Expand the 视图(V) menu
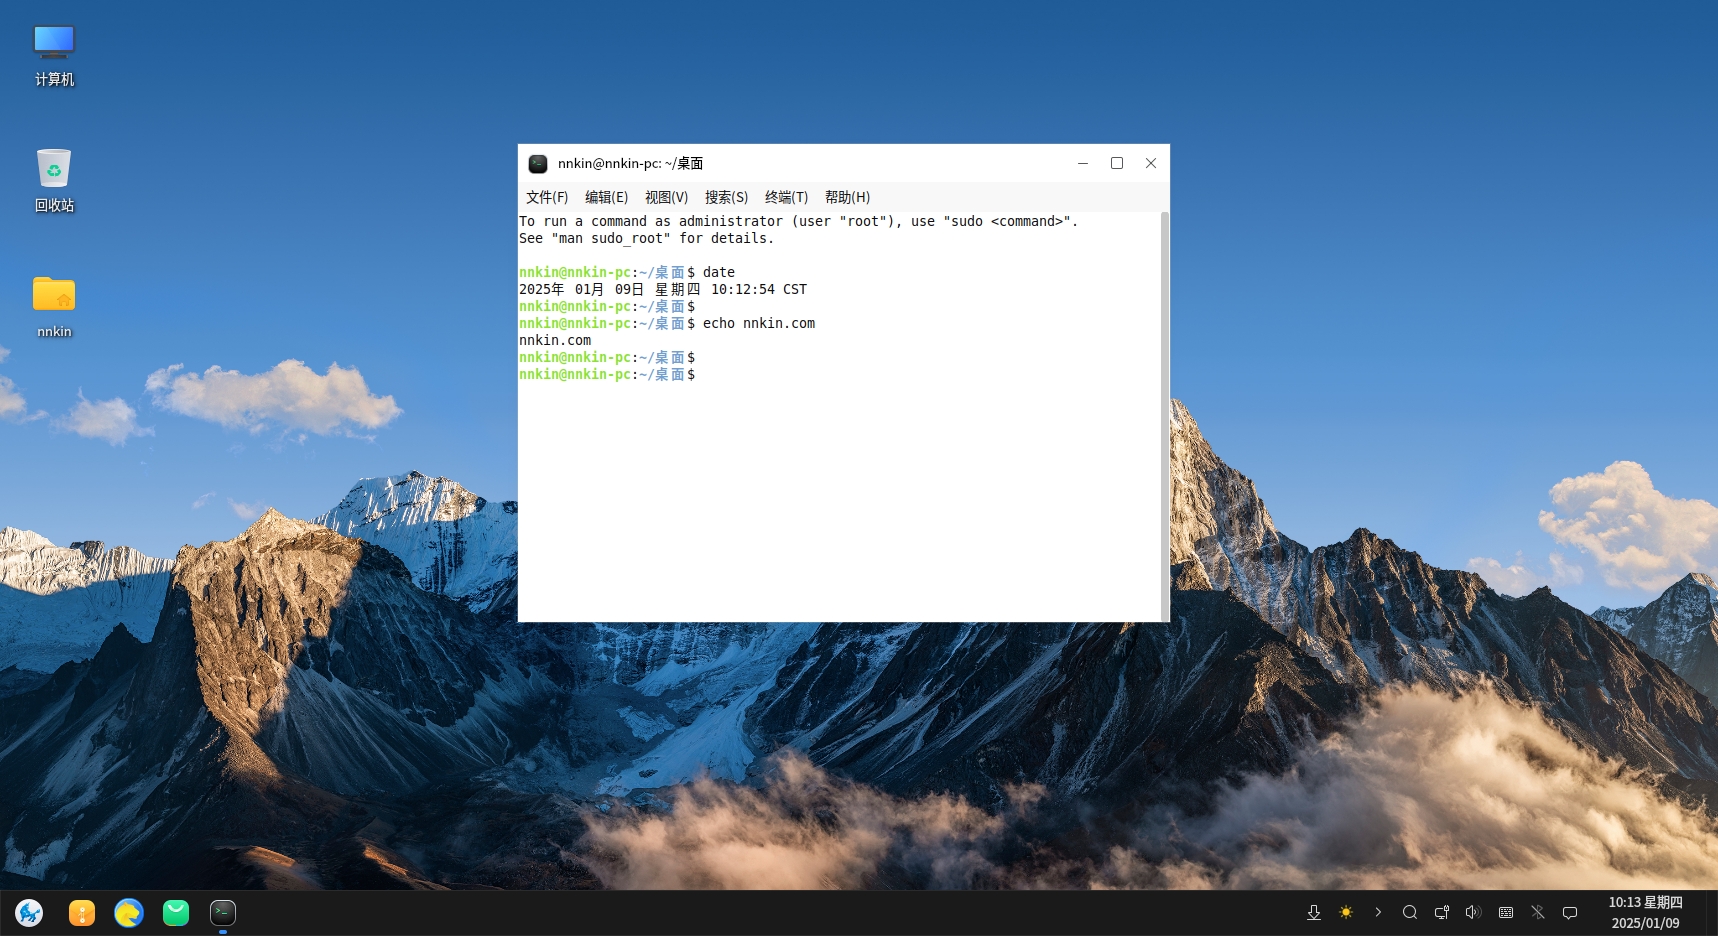 coord(666,197)
